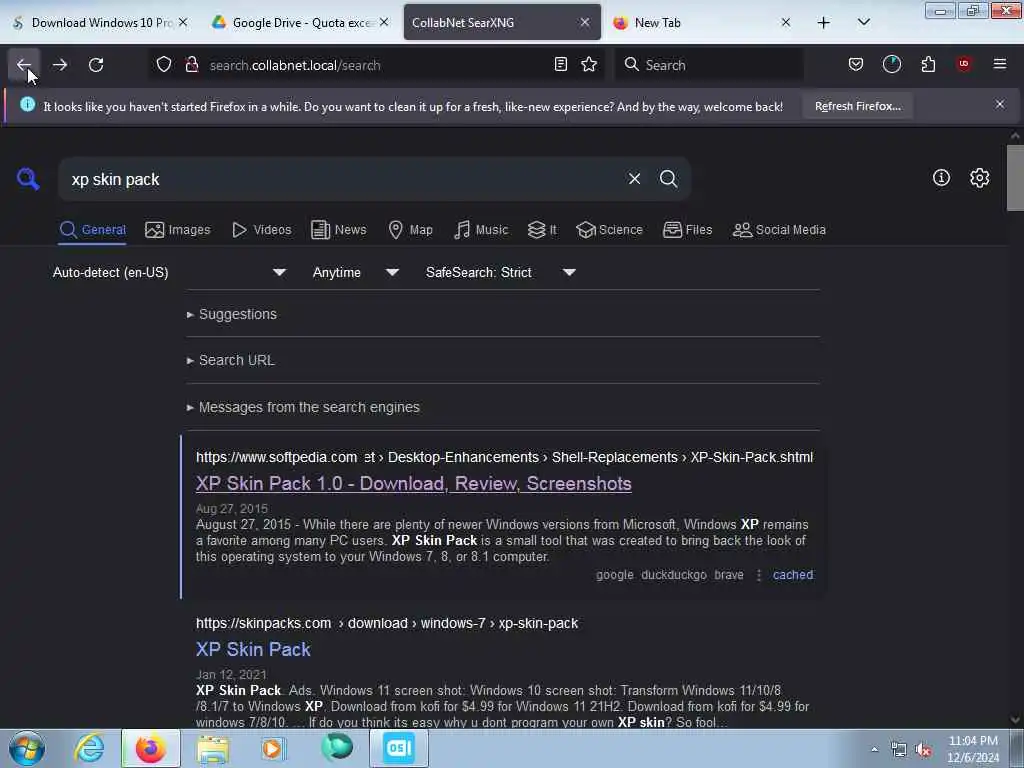The height and width of the screenshot is (768, 1024).
Task: Open the Extensions puzzle icon
Action: [x=928, y=64]
